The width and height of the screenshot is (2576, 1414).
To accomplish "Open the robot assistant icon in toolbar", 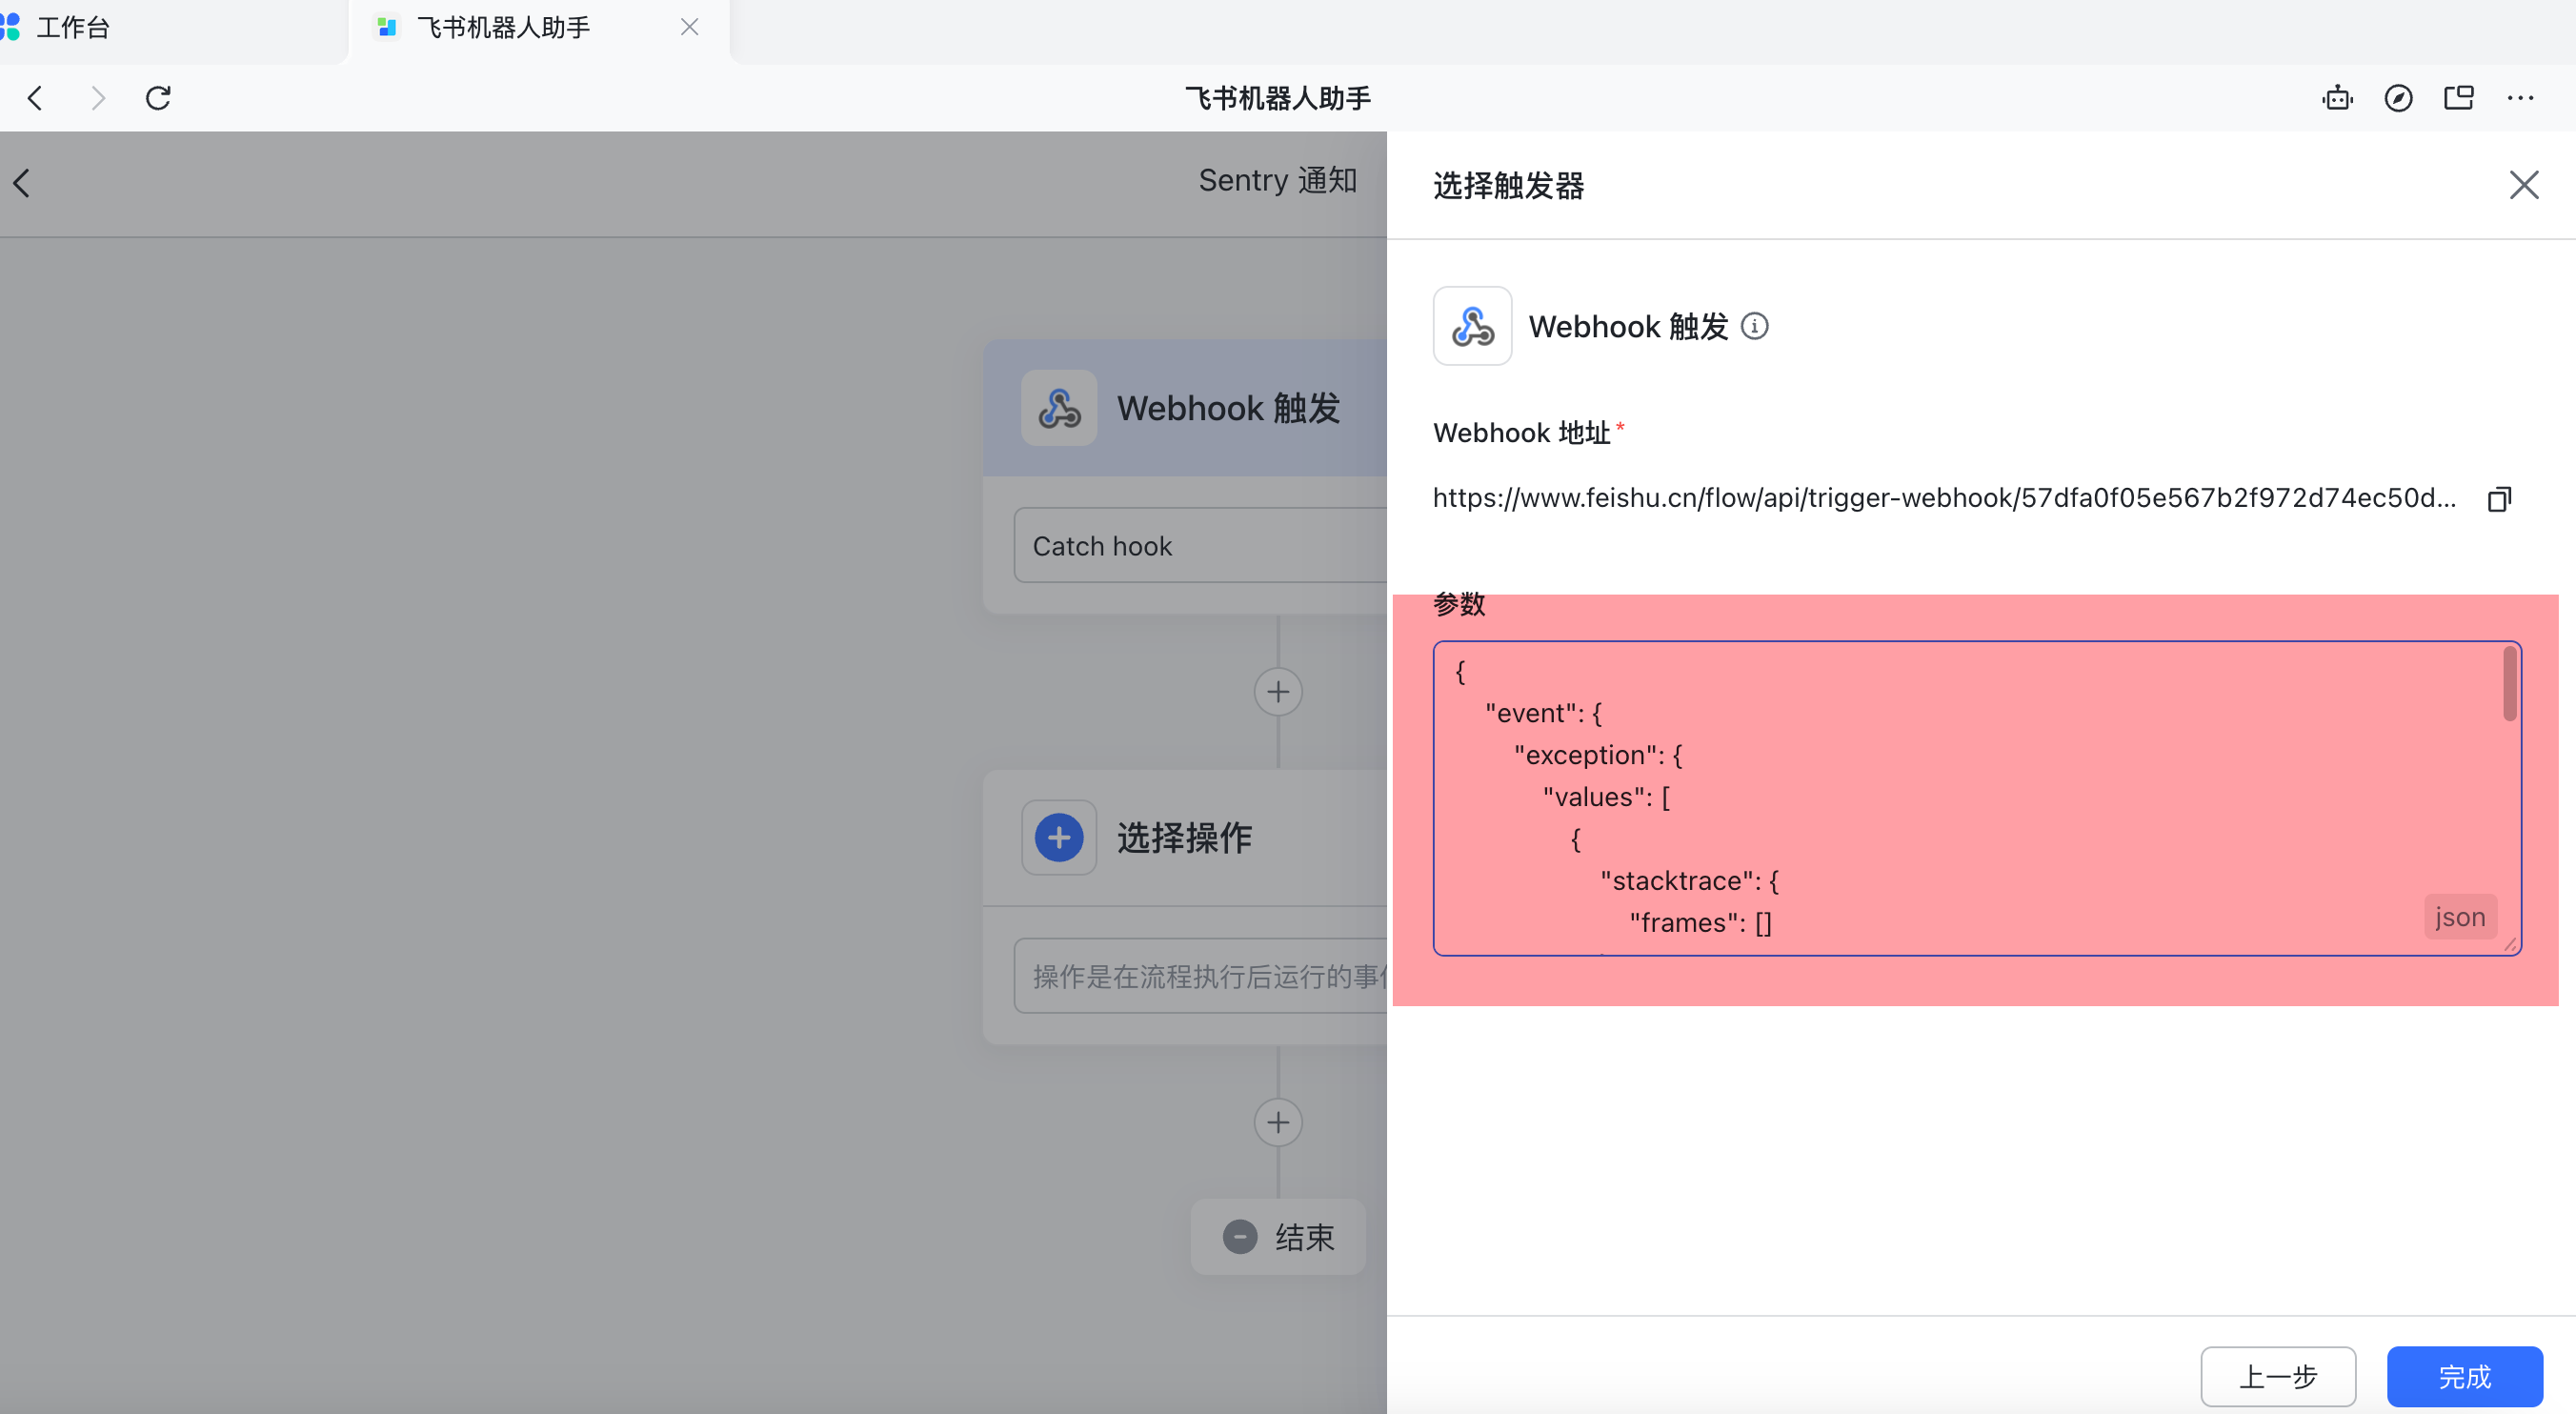I will (2337, 98).
